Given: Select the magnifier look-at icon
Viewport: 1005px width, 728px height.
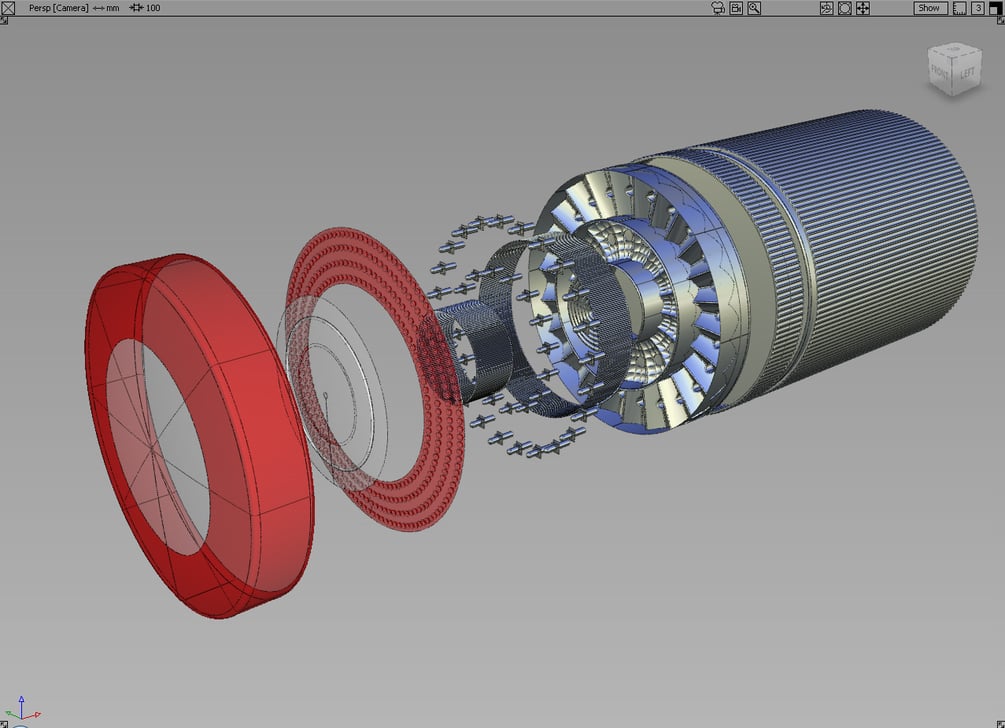Looking at the screenshot, I should 754,8.
